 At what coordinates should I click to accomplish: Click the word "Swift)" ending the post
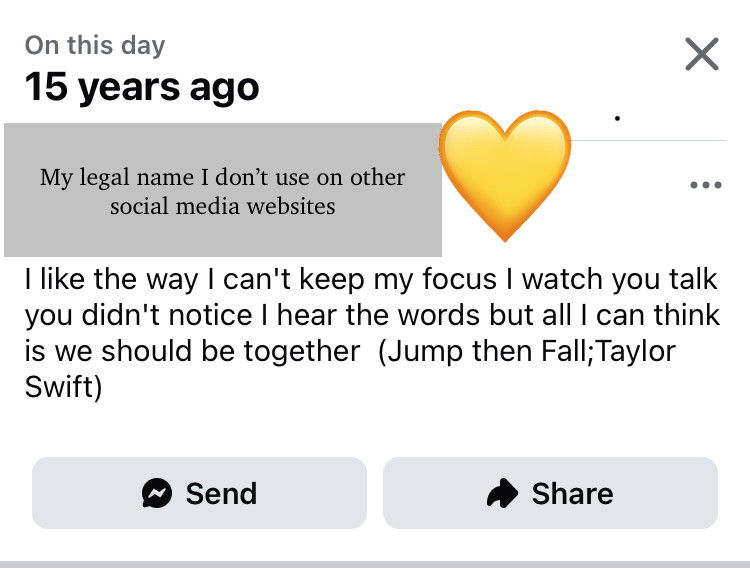pos(63,387)
